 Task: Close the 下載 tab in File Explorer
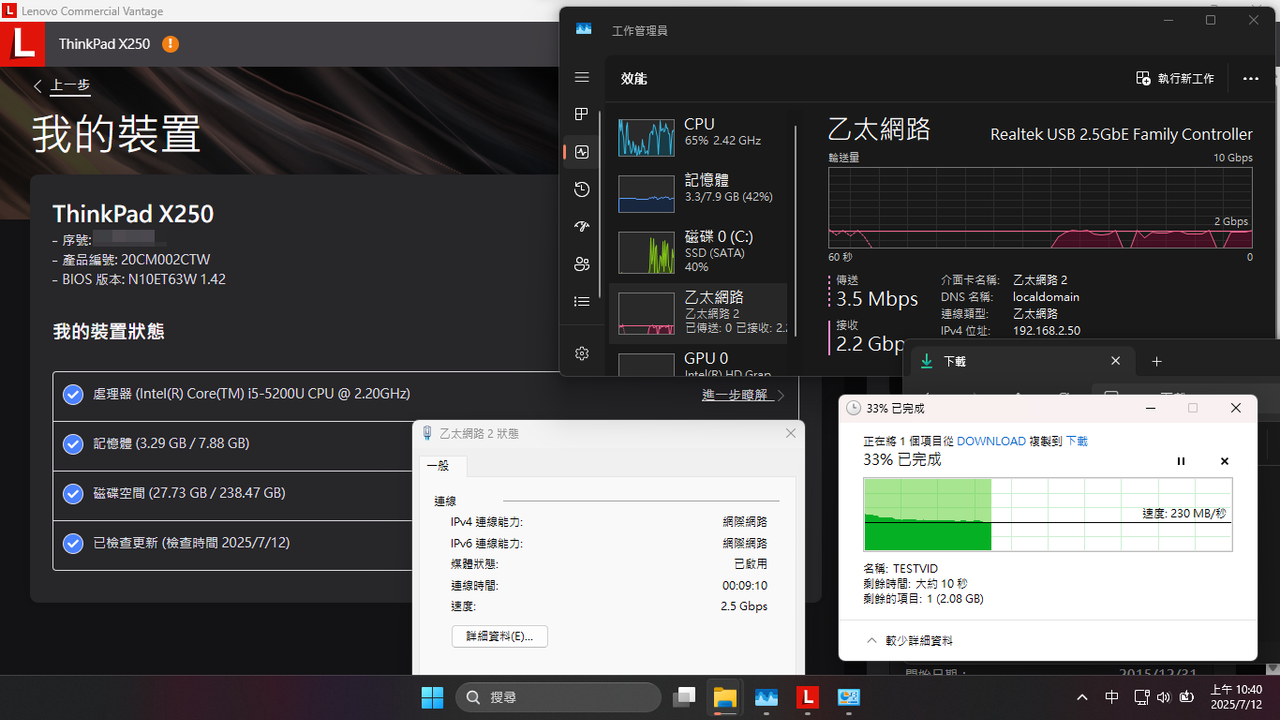coord(1116,361)
